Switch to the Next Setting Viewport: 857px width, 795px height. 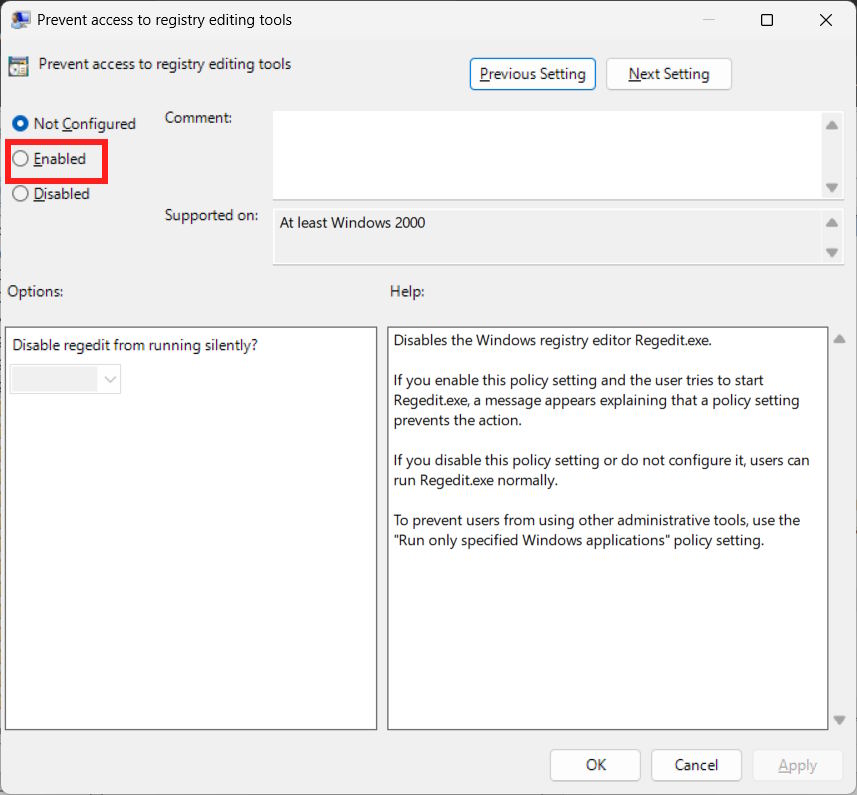click(x=668, y=73)
